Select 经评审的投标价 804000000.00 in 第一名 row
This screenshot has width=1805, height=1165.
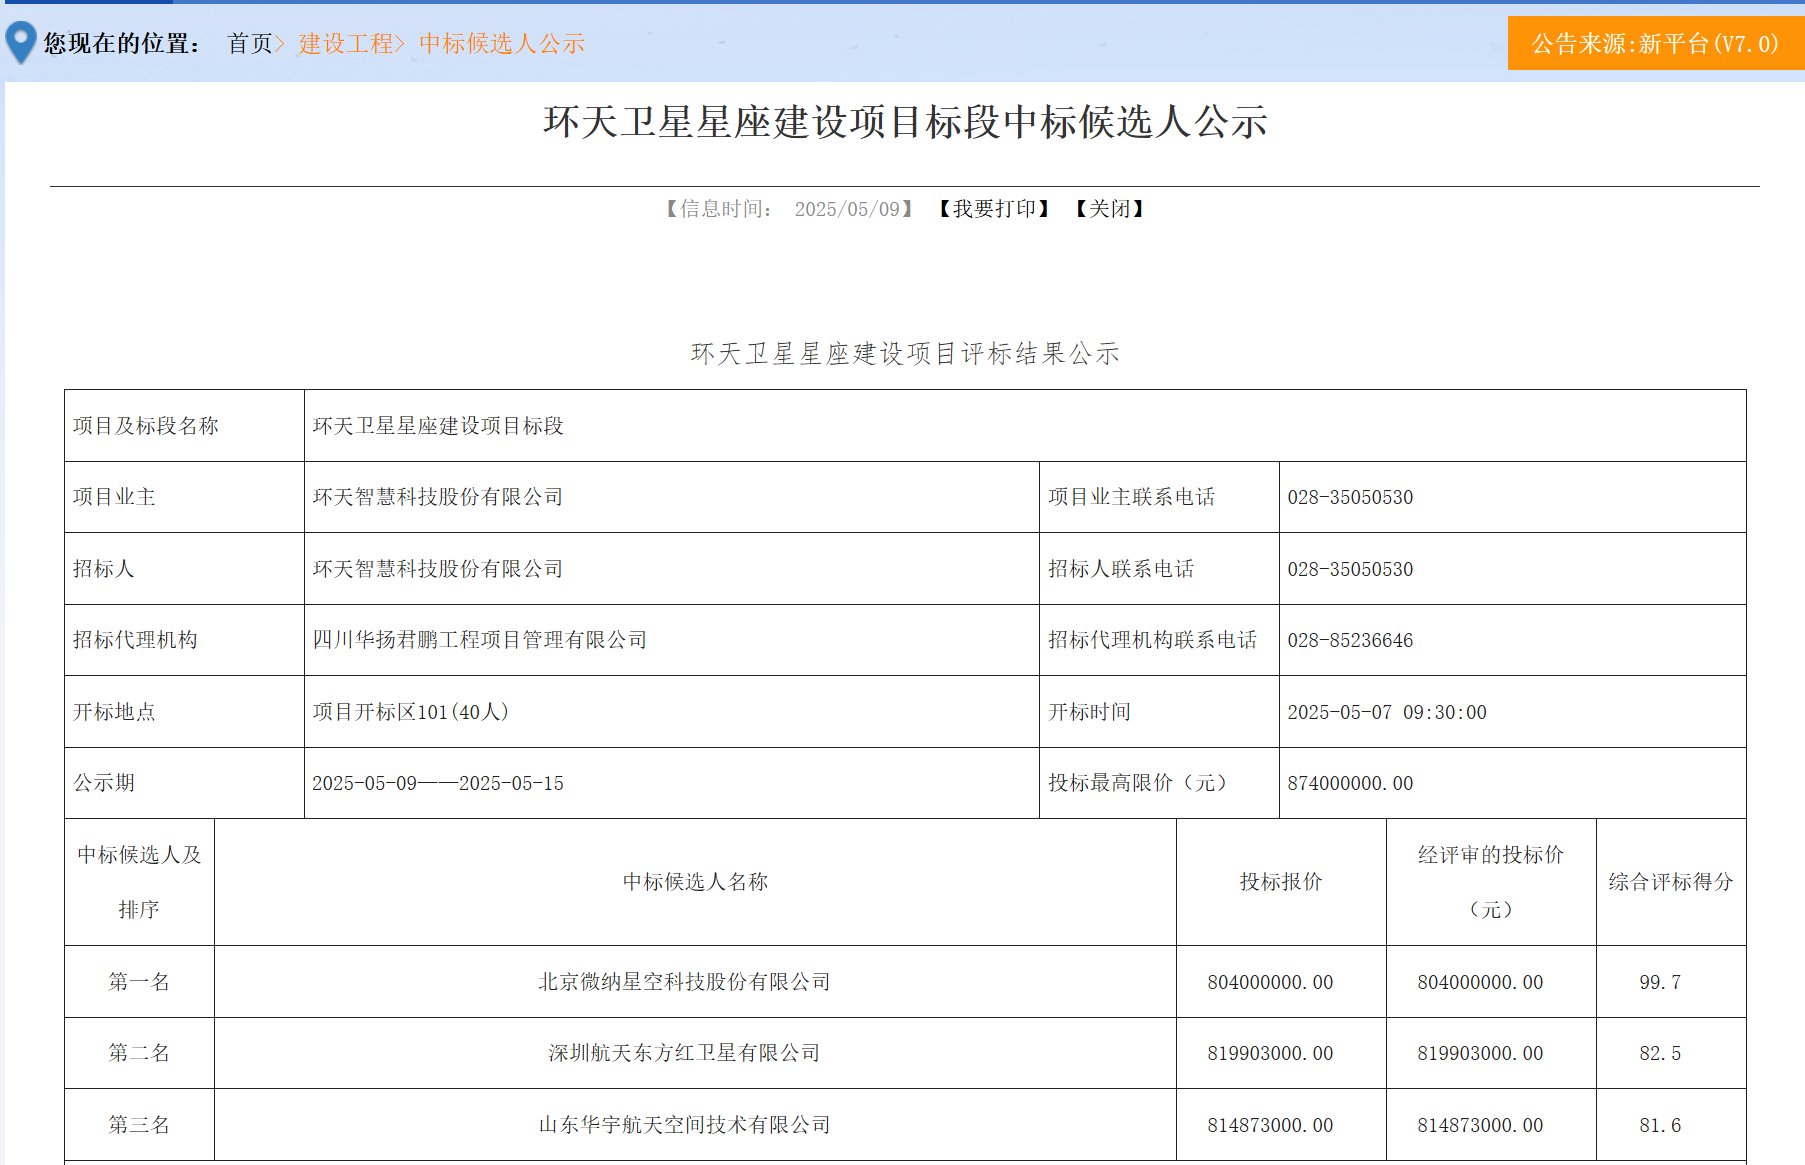pos(1480,982)
